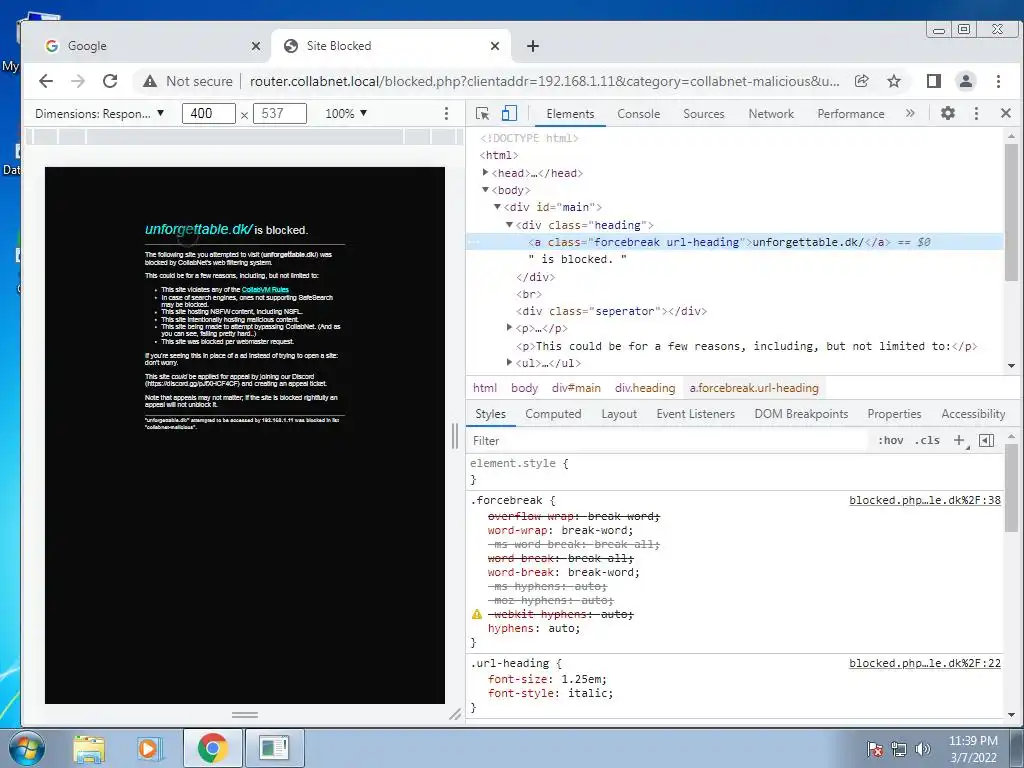Click the forward navigation arrow

[x=78, y=81]
